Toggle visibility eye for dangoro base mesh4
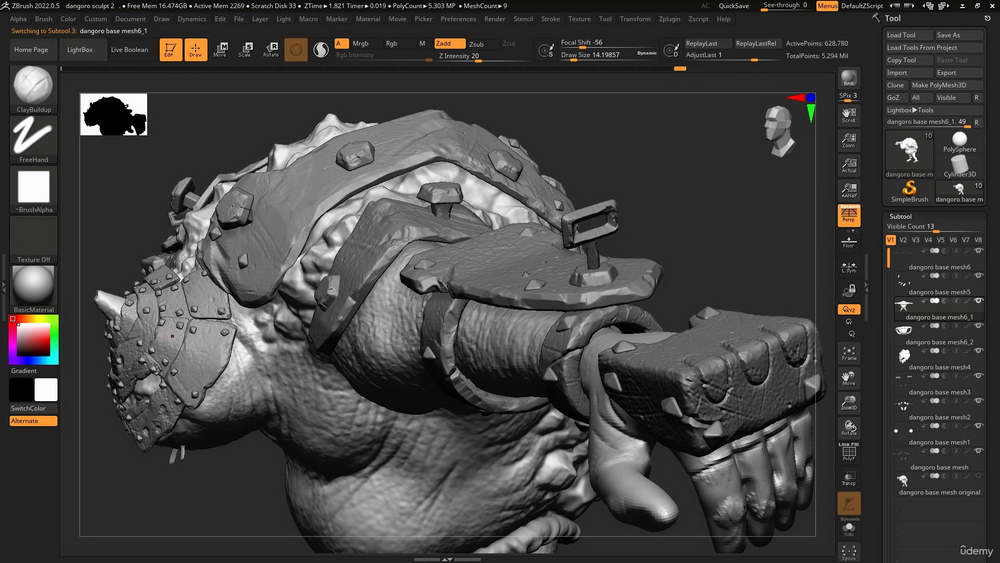The height and width of the screenshot is (563, 1000). (x=979, y=351)
